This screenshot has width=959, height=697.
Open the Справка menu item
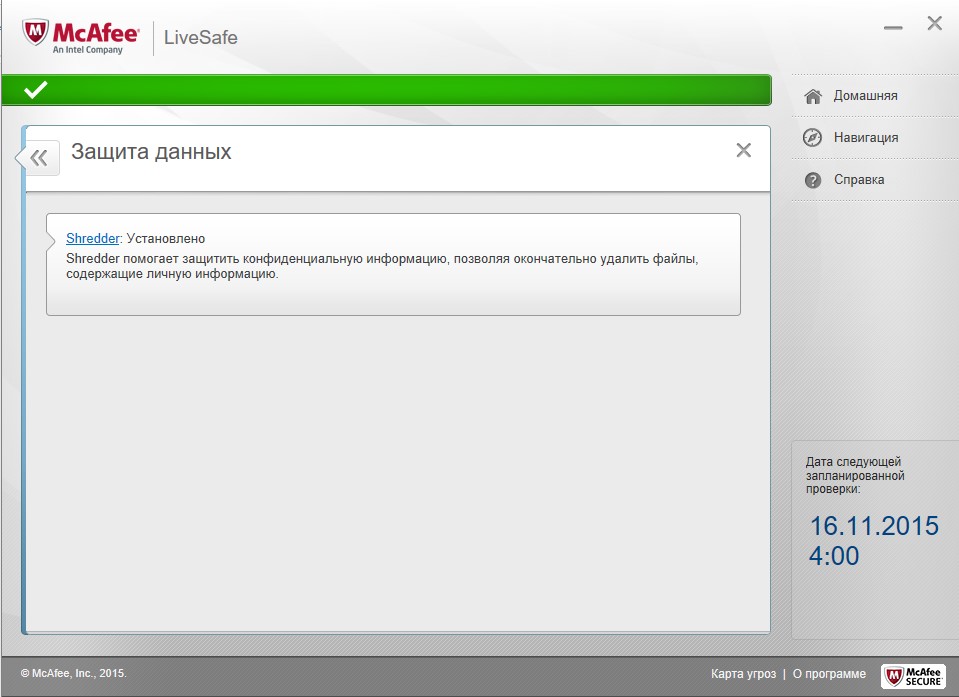pyautogui.click(x=859, y=180)
